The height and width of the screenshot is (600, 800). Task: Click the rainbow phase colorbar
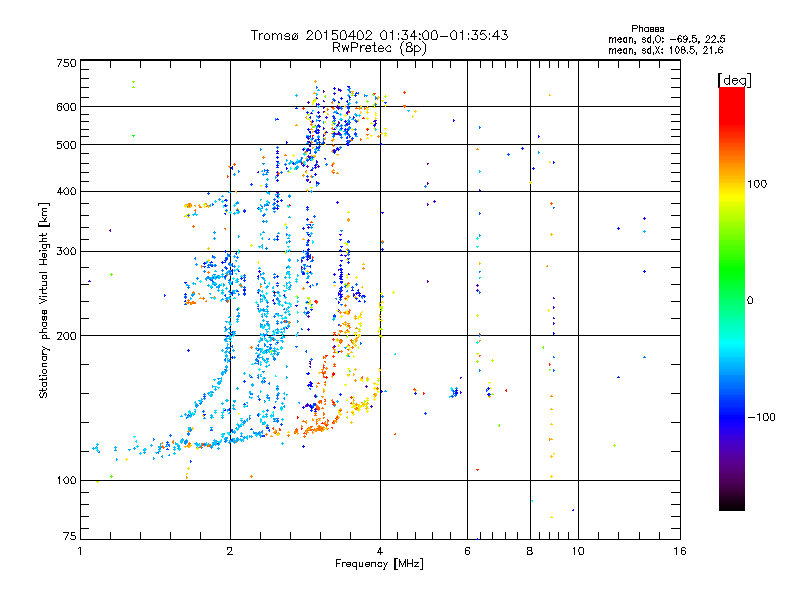[732, 299]
